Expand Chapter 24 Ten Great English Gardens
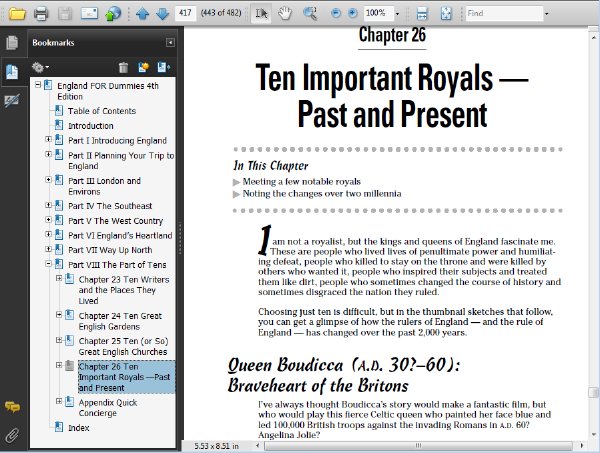 pos(59,314)
